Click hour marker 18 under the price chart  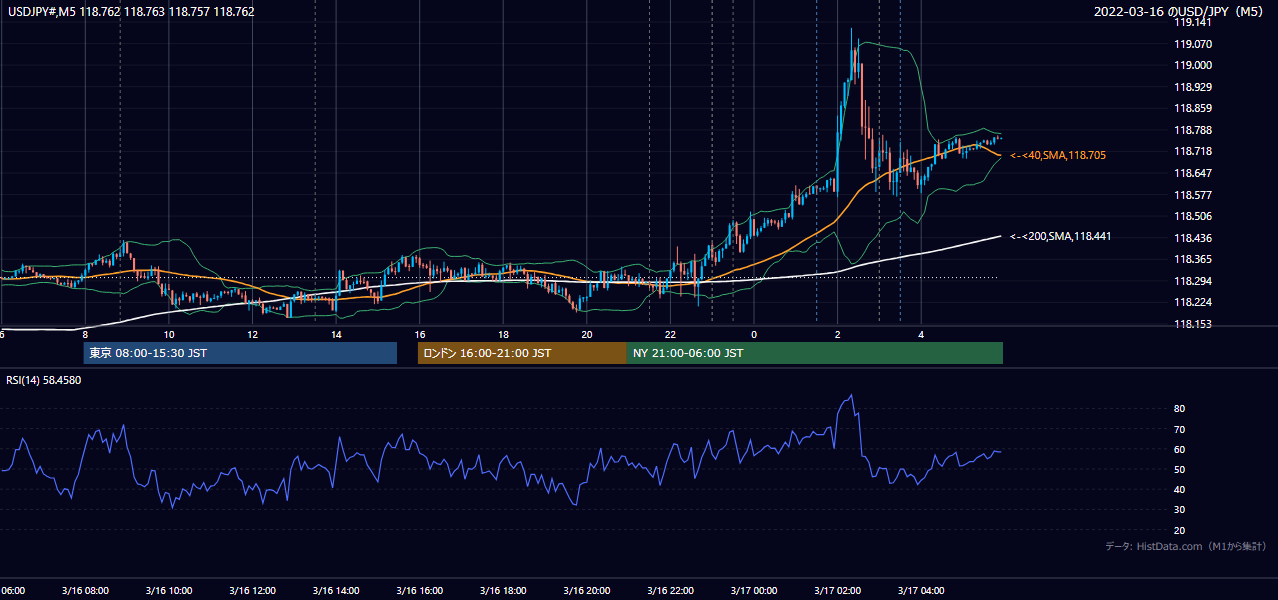click(x=503, y=335)
